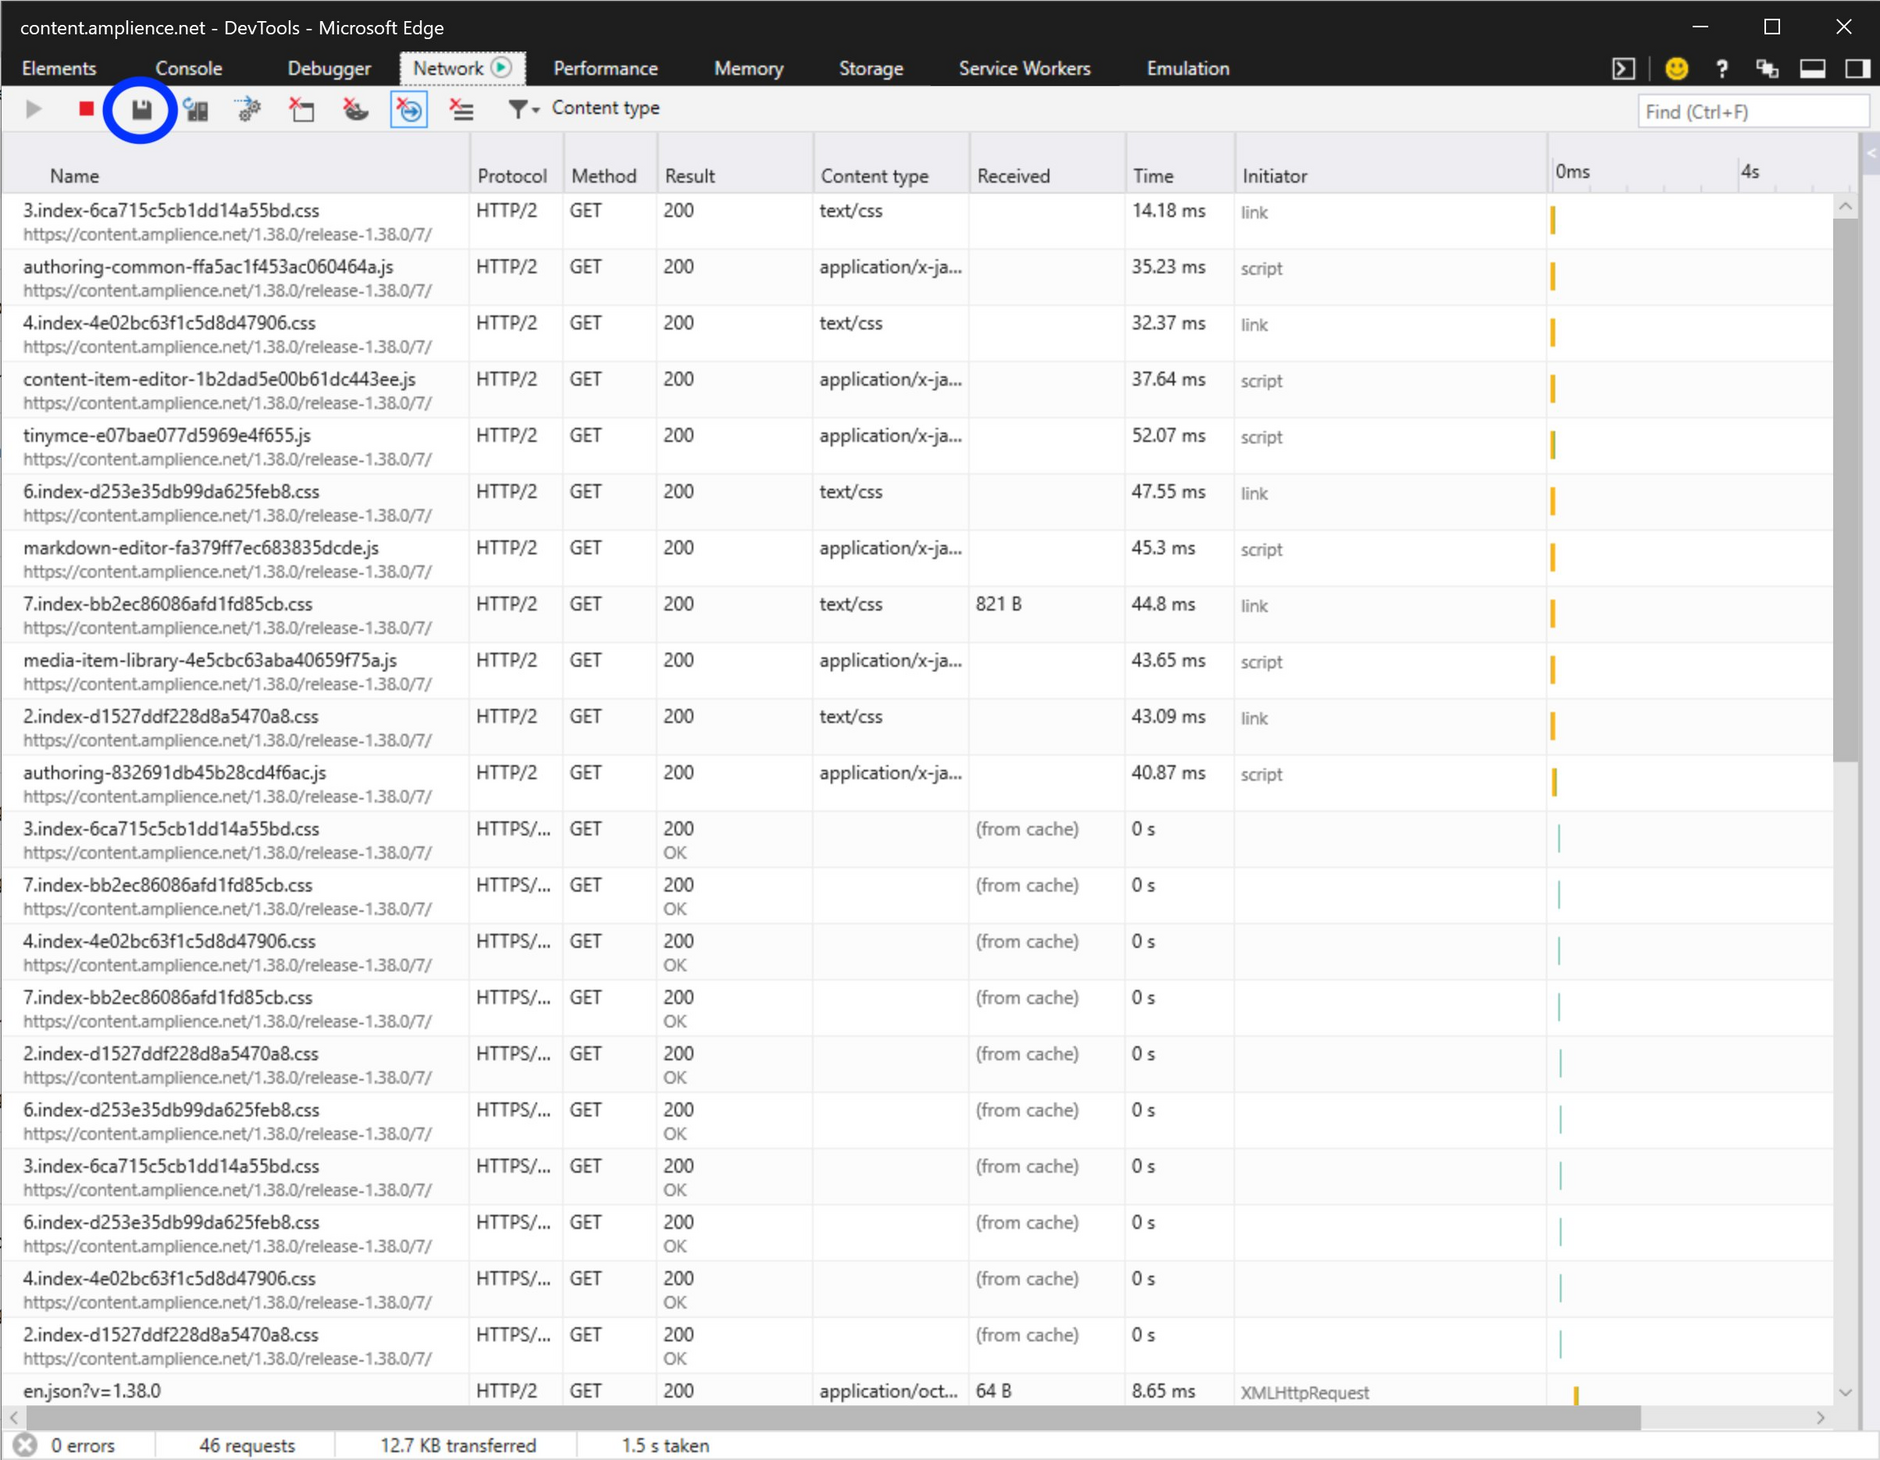Click the 52.07 ms time value
The image size is (1880, 1460).
tap(1168, 436)
